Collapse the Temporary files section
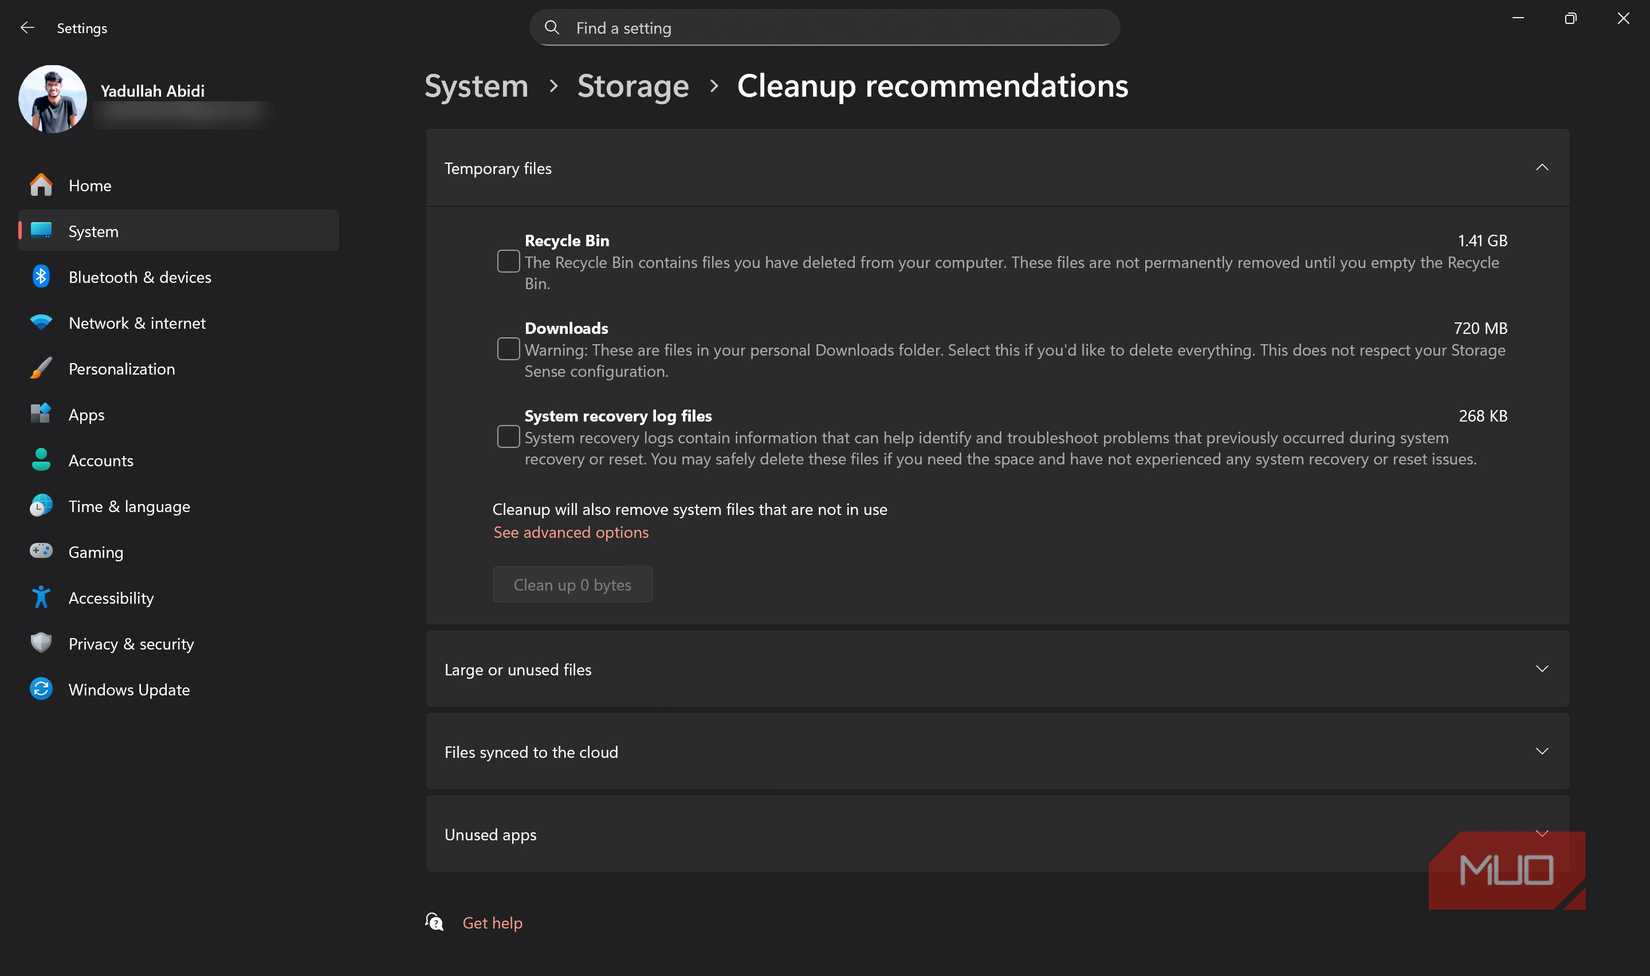 (1542, 167)
